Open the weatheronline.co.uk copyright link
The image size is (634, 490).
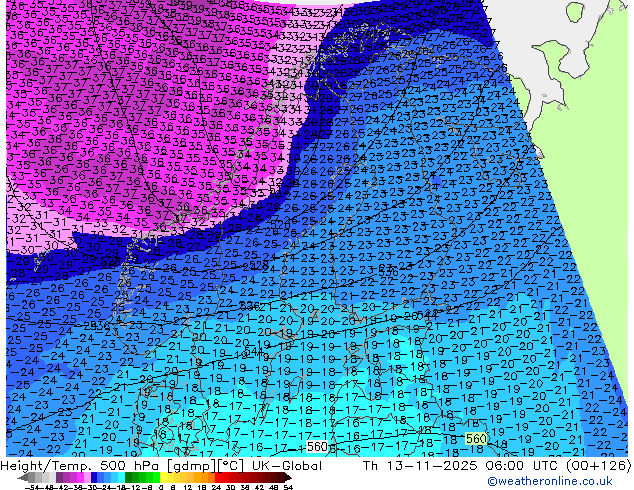tap(550, 481)
